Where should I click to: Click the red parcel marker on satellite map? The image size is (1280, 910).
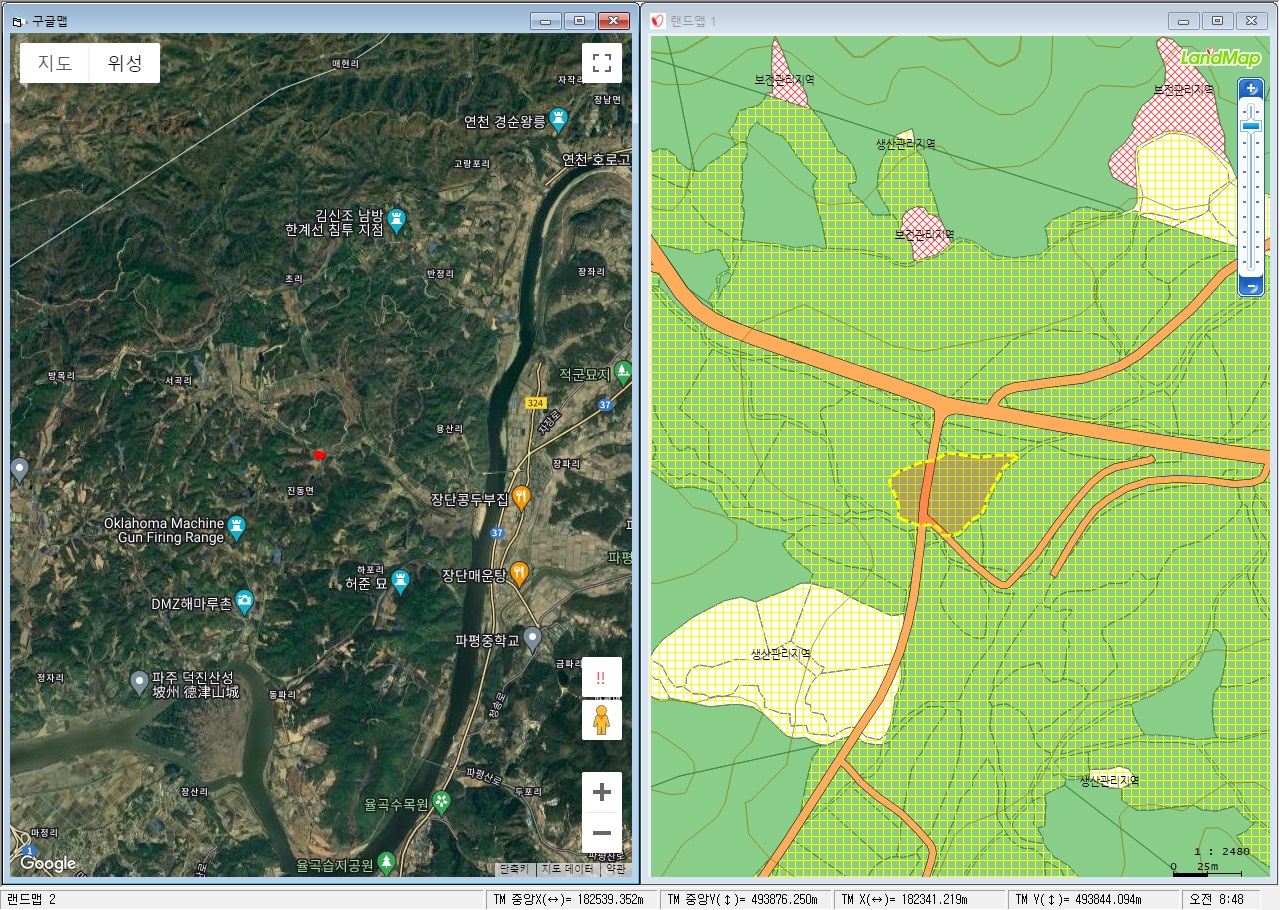(x=319, y=455)
